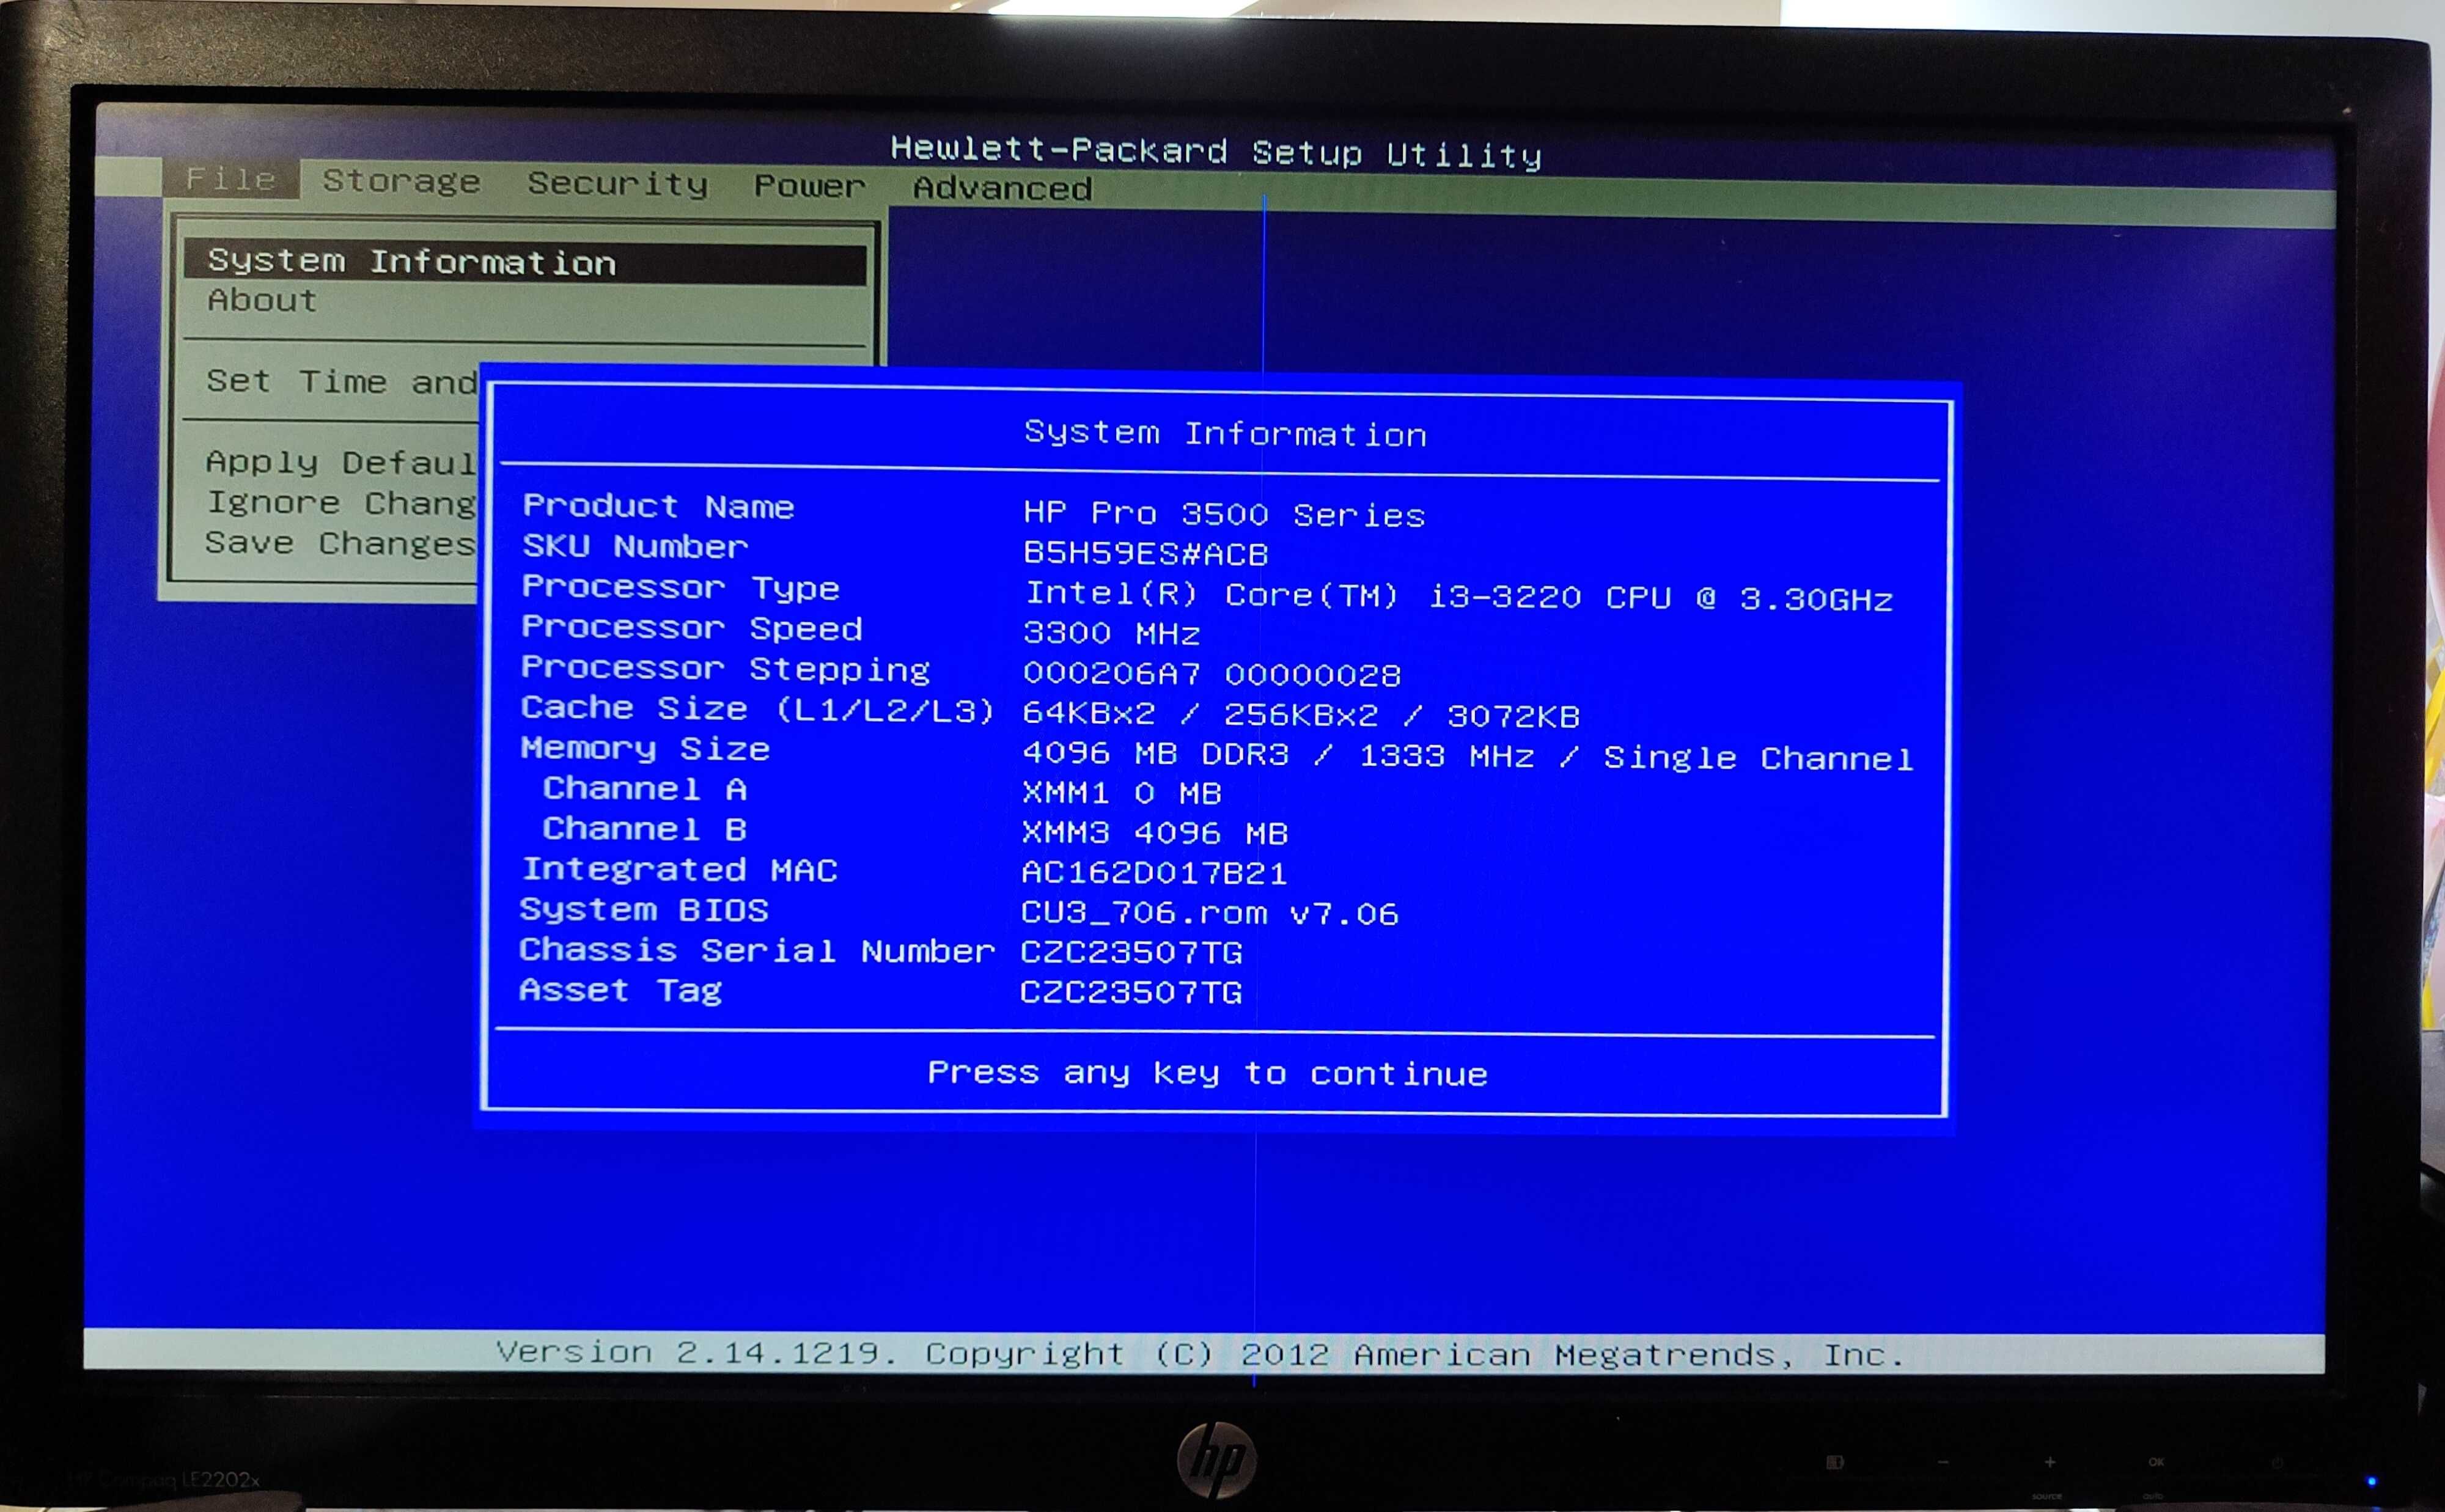The width and height of the screenshot is (2445, 1512).
Task: Open the File menu tab
Action: click(x=231, y=179)
